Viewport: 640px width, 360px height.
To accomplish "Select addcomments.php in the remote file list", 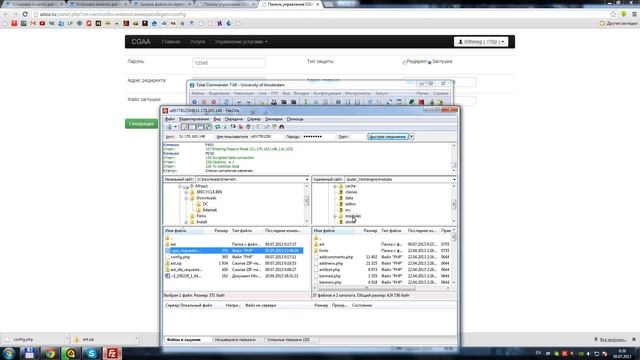I will [336, 257].
